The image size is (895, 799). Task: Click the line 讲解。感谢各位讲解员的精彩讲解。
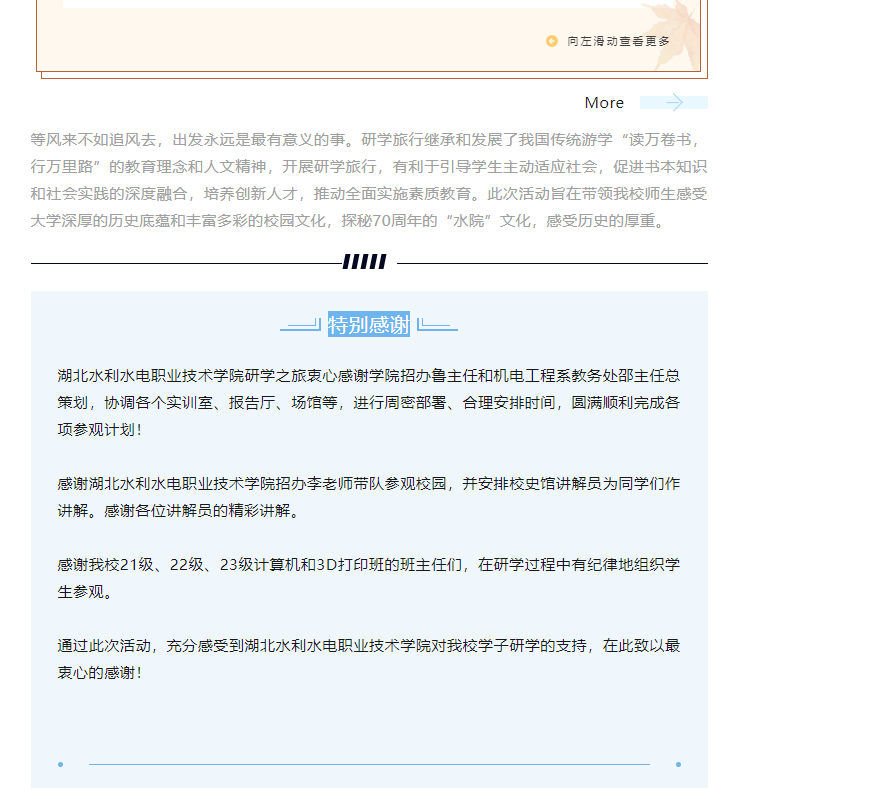point(179,511)
